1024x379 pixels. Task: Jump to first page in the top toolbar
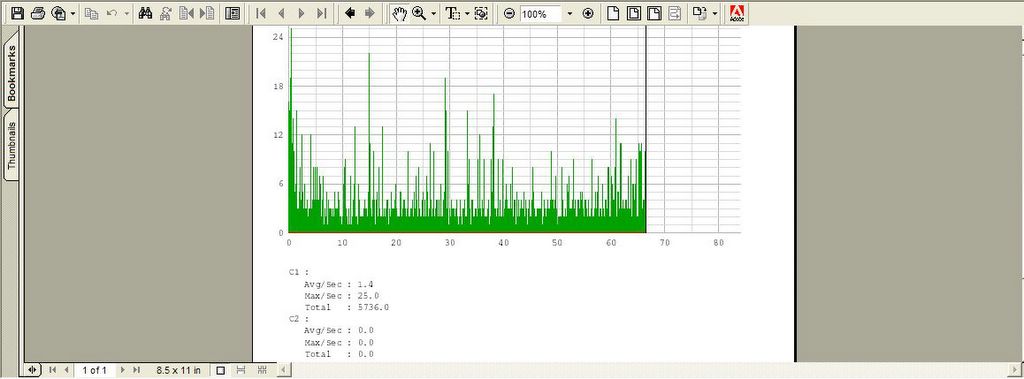[x=261, y=13]
